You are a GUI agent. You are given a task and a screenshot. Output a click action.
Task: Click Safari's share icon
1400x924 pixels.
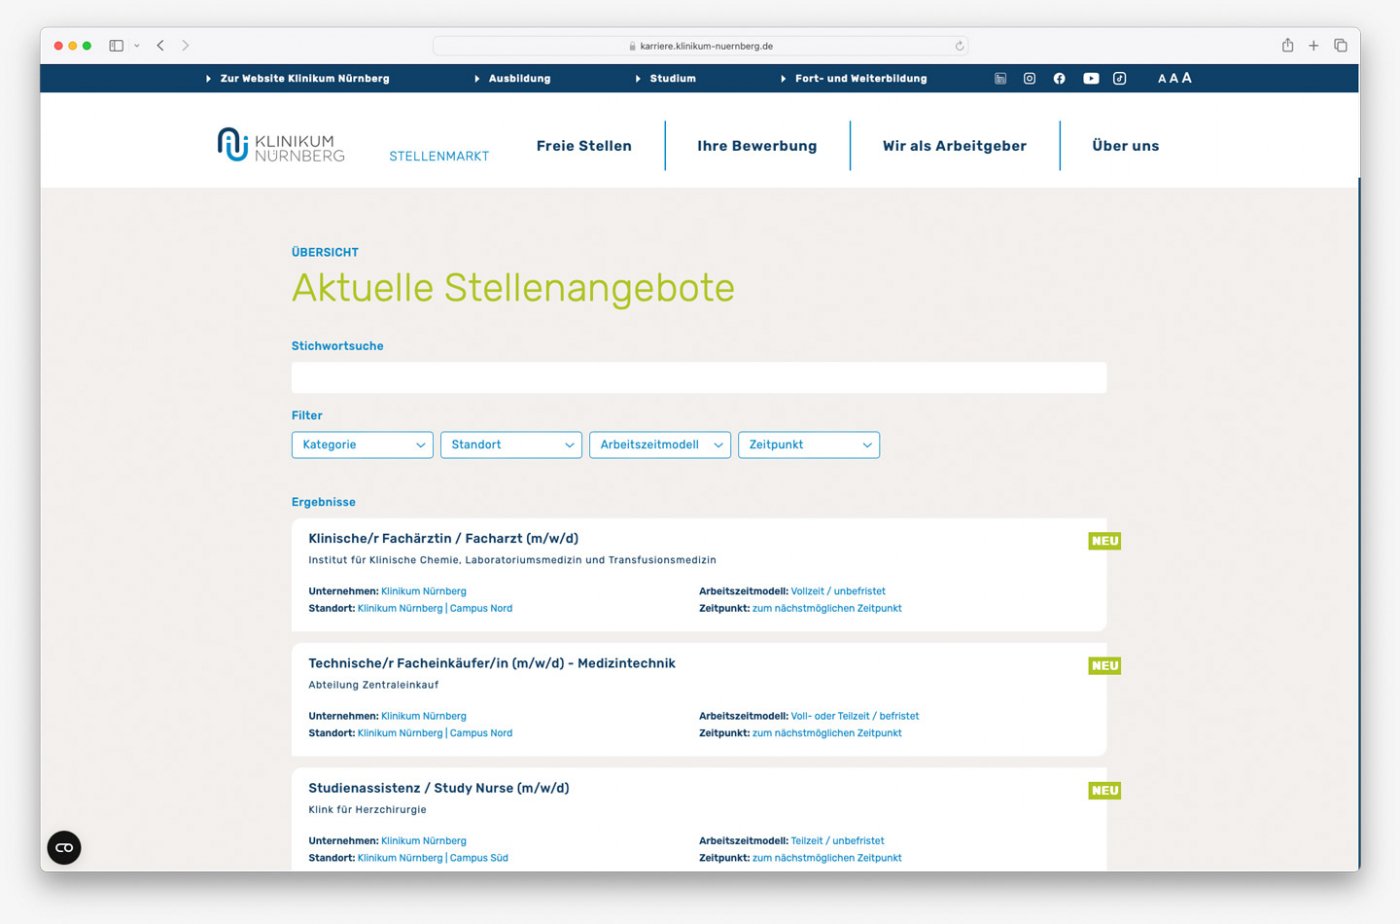click(x=1288, y=45)
